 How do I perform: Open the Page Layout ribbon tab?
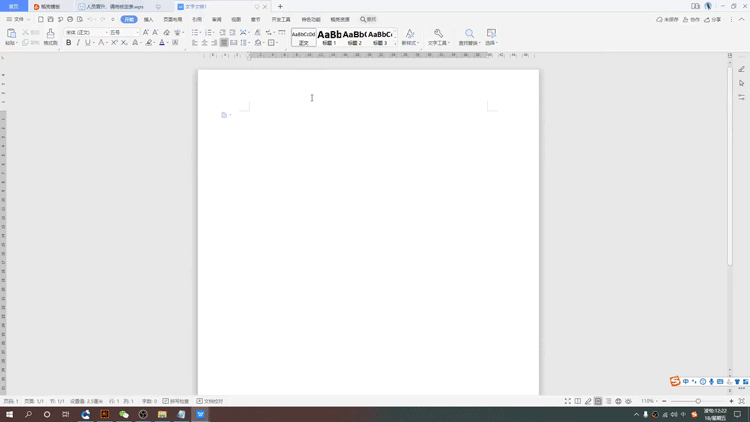pos(173,20)
